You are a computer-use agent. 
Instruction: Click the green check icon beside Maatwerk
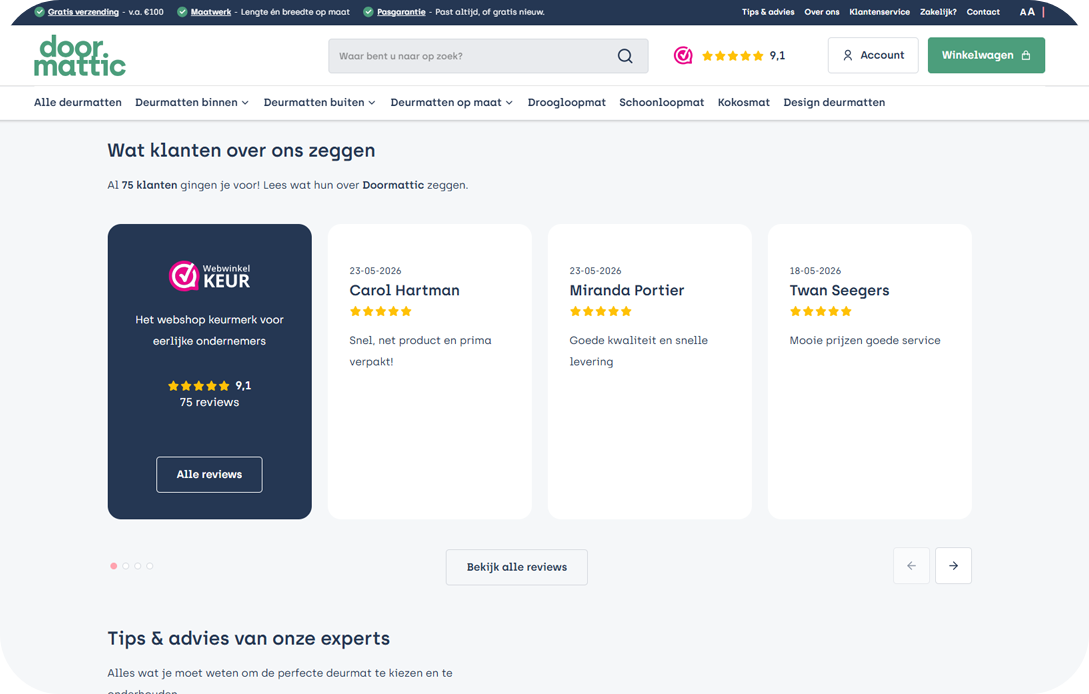[x=182, y=12]
